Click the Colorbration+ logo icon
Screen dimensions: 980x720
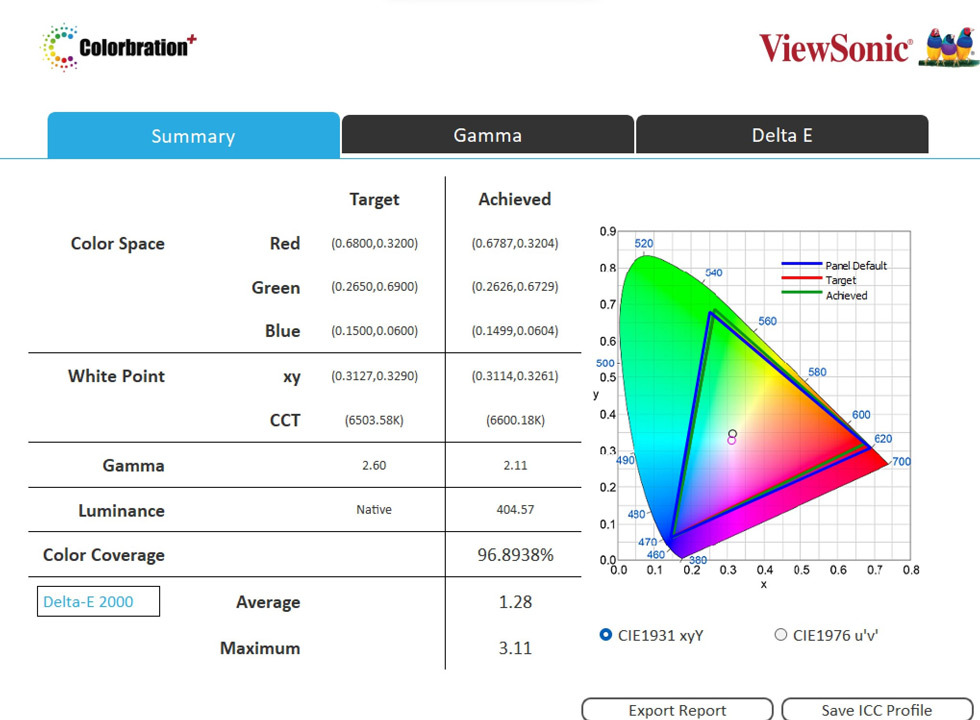(60, 46)
